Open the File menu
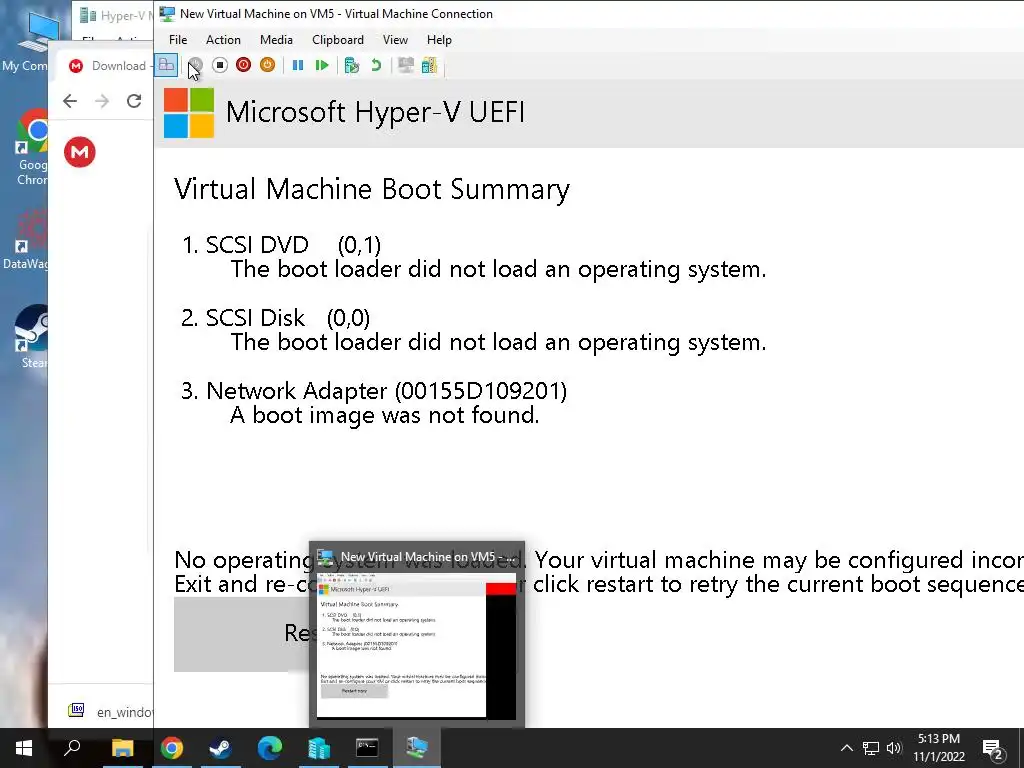 click(178, 40)
